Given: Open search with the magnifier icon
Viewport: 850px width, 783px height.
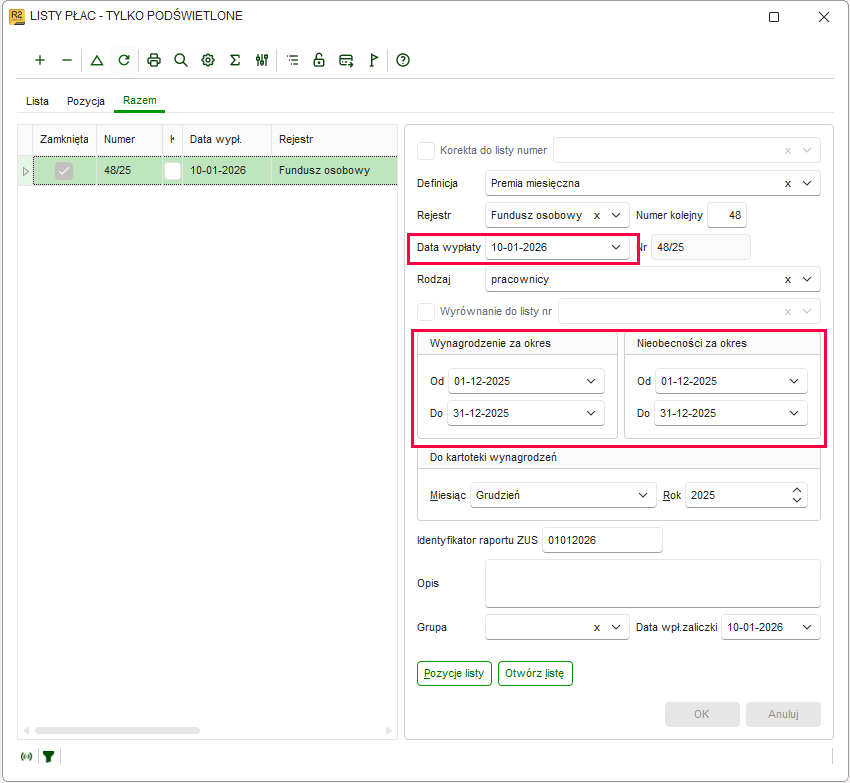Looking at the screenshot, I should click(x=181, y=60).
